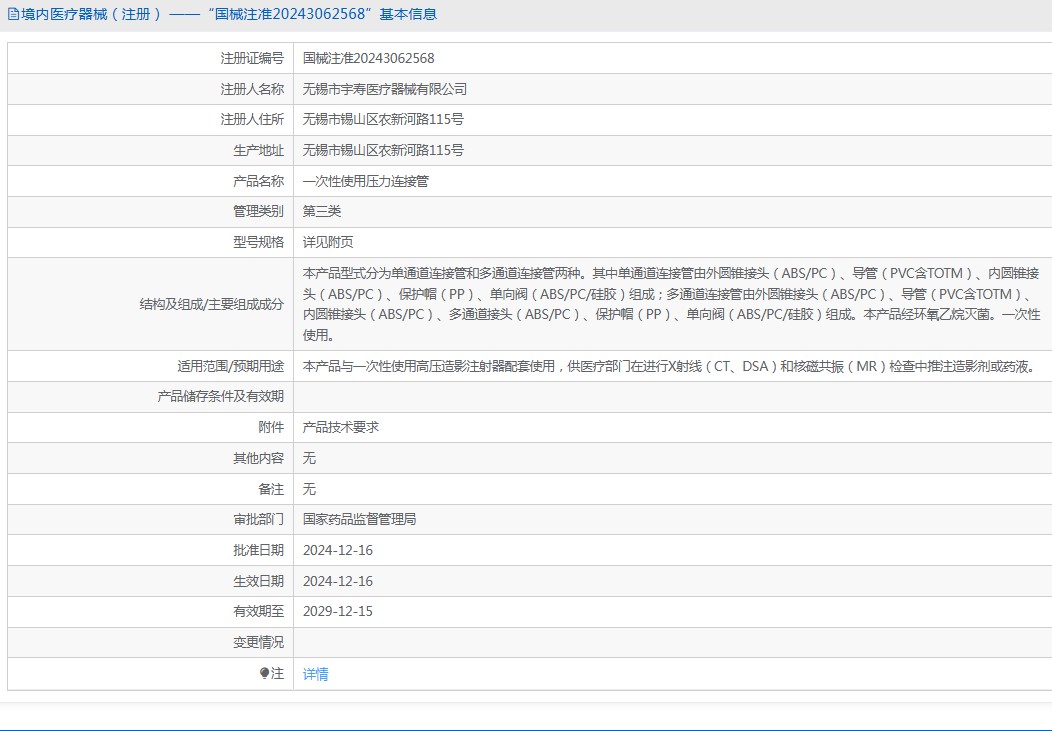Click the expiry date 2029-12-15
This screenshot has height=731, width=1052.
click(338, 612)
